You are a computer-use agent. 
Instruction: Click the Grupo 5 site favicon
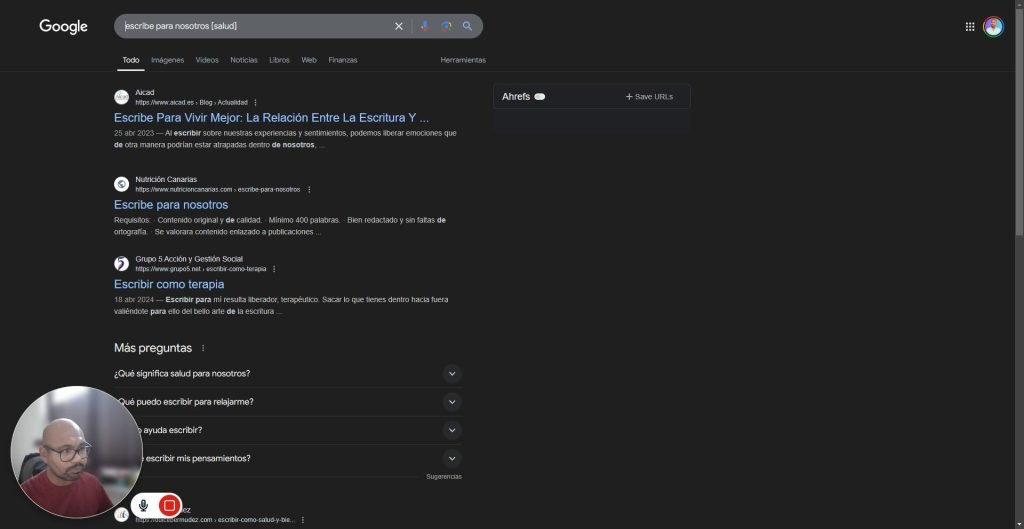coord(121,264)
